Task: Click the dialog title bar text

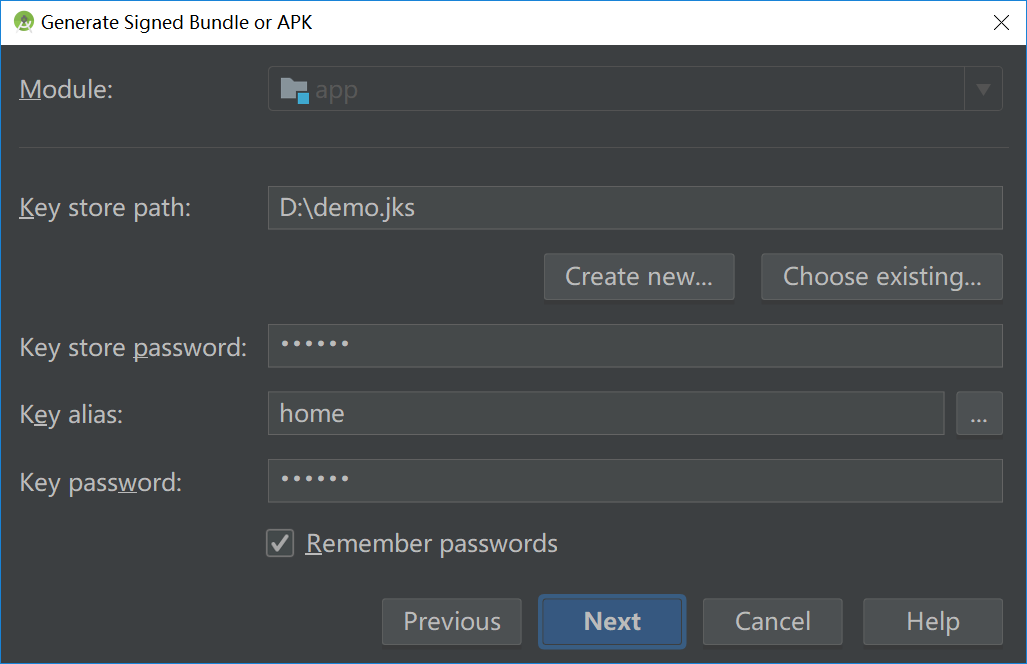Action: click(x=177, y=22)
